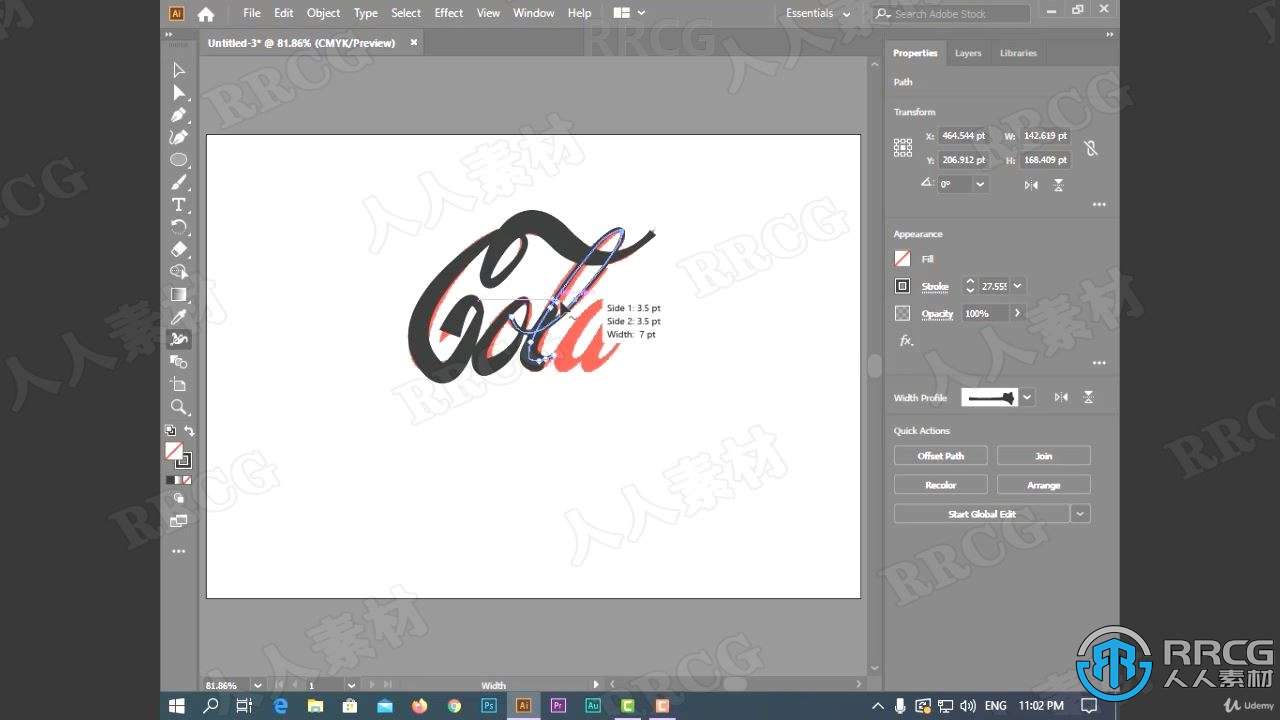Reset to default fill and stroke
The width and height of the screenshot is (1280, 720).
pyautogui.click(x=170, y=431)
